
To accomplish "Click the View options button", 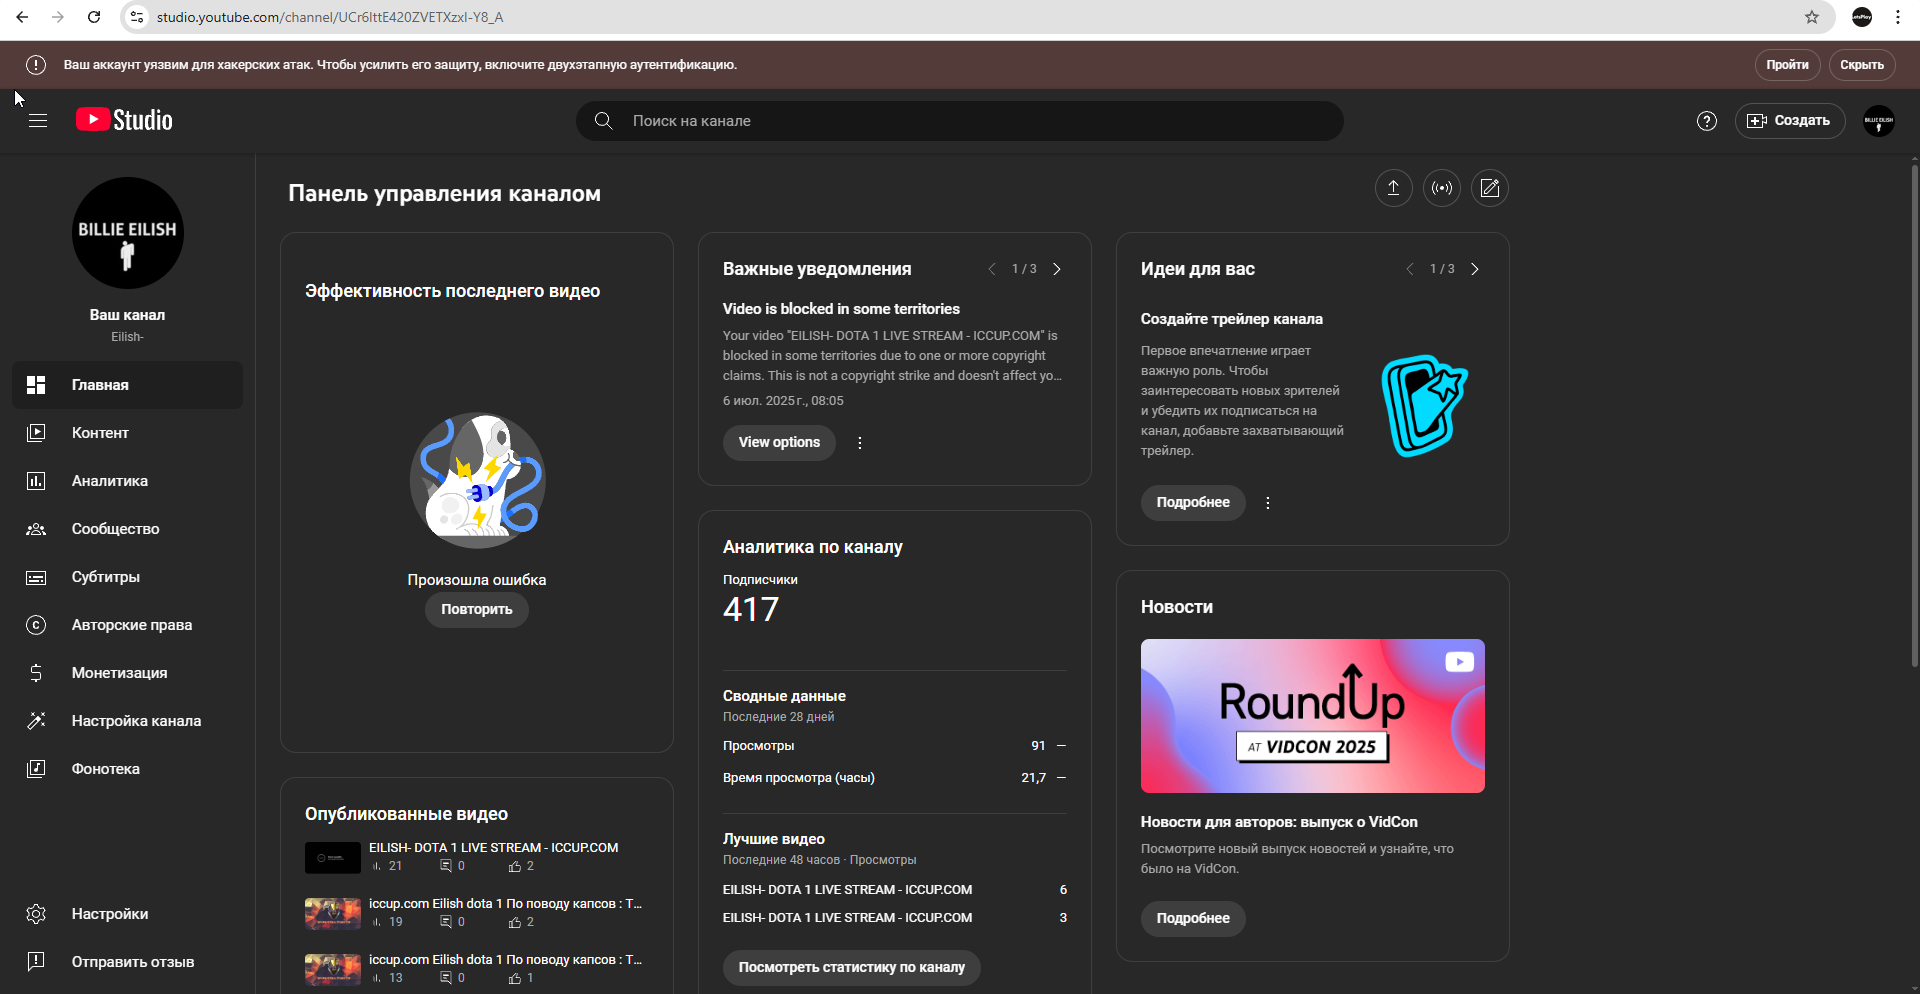I will (779, 443).
